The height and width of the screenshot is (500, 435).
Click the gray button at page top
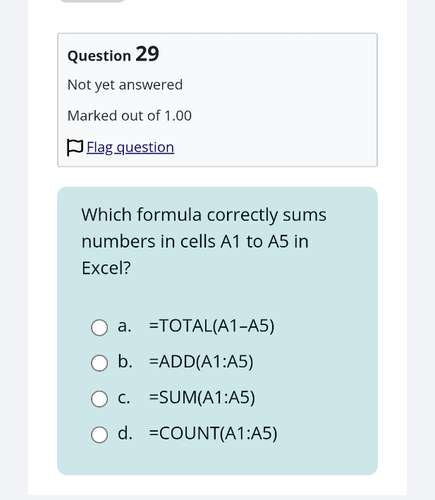[x=92, y=1]
